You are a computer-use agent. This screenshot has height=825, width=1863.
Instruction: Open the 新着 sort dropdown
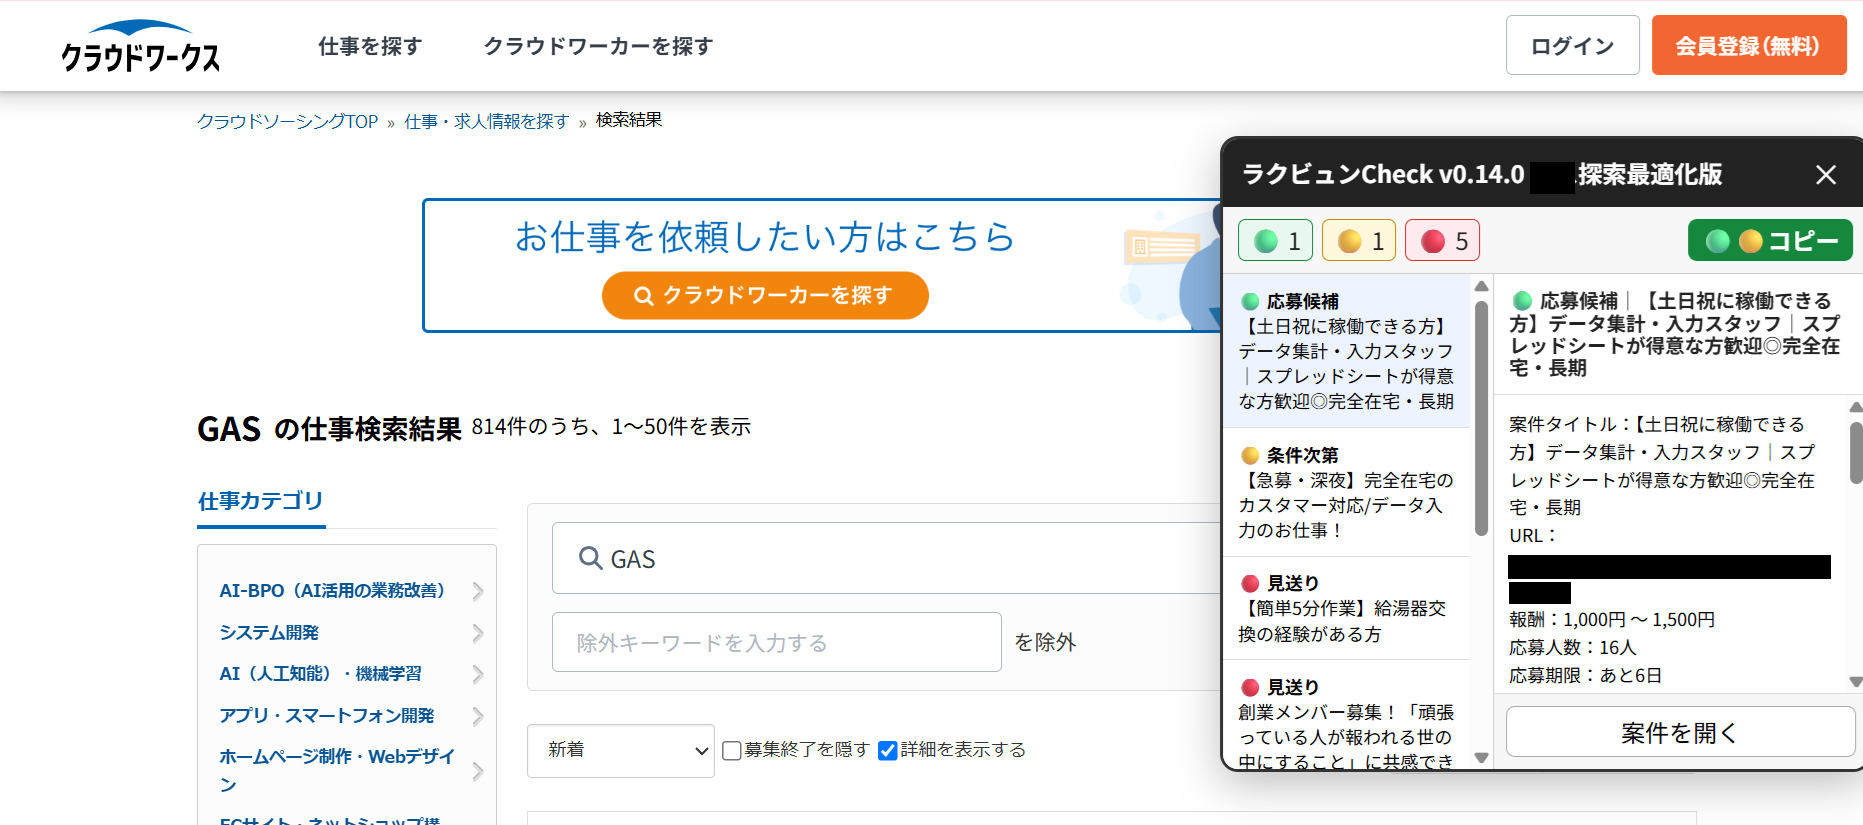[620, 750]
